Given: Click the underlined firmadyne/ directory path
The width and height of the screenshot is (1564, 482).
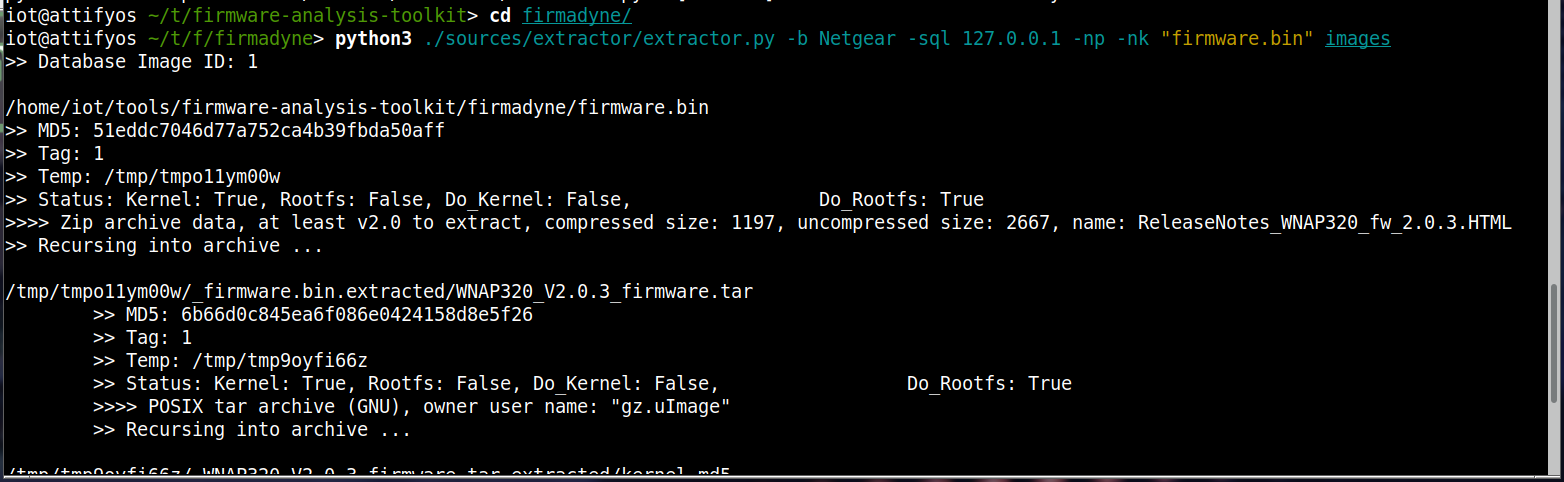Looking at the screenshot, I should coord(577,16).
